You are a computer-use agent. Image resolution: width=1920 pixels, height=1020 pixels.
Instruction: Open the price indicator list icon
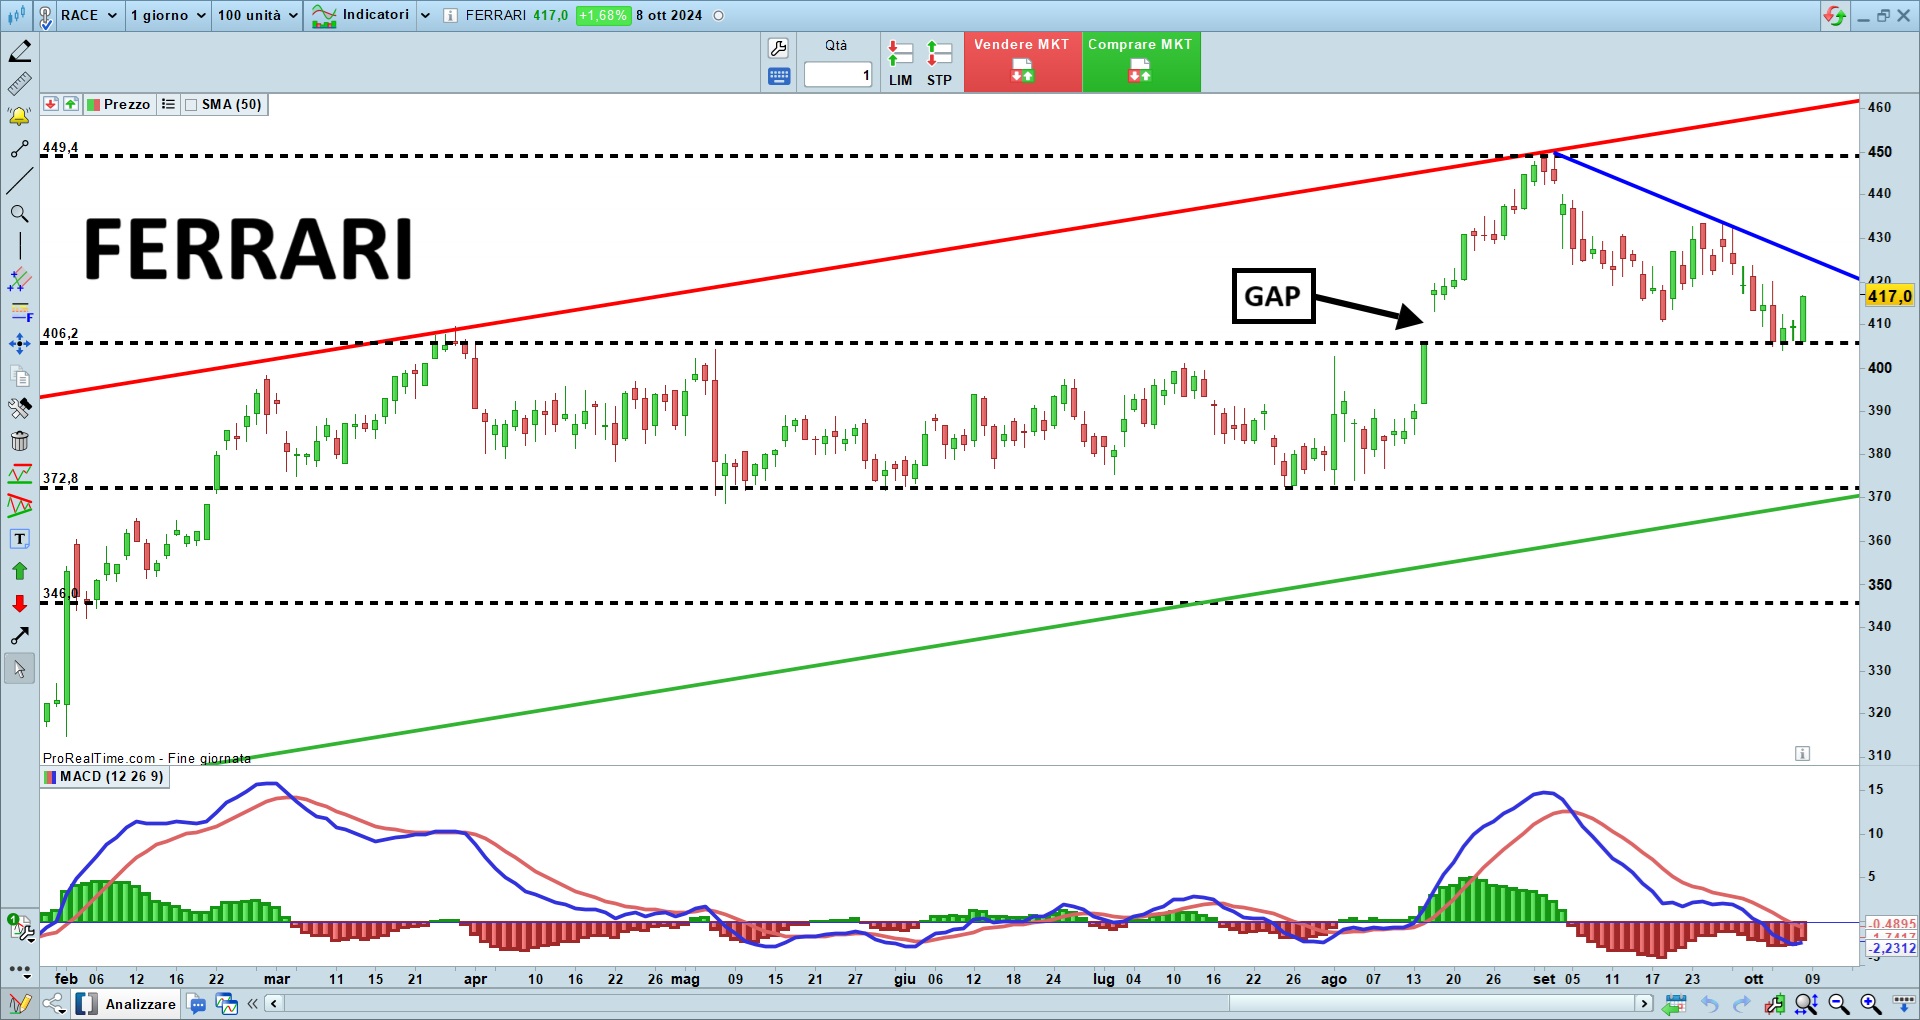(168, 104)
